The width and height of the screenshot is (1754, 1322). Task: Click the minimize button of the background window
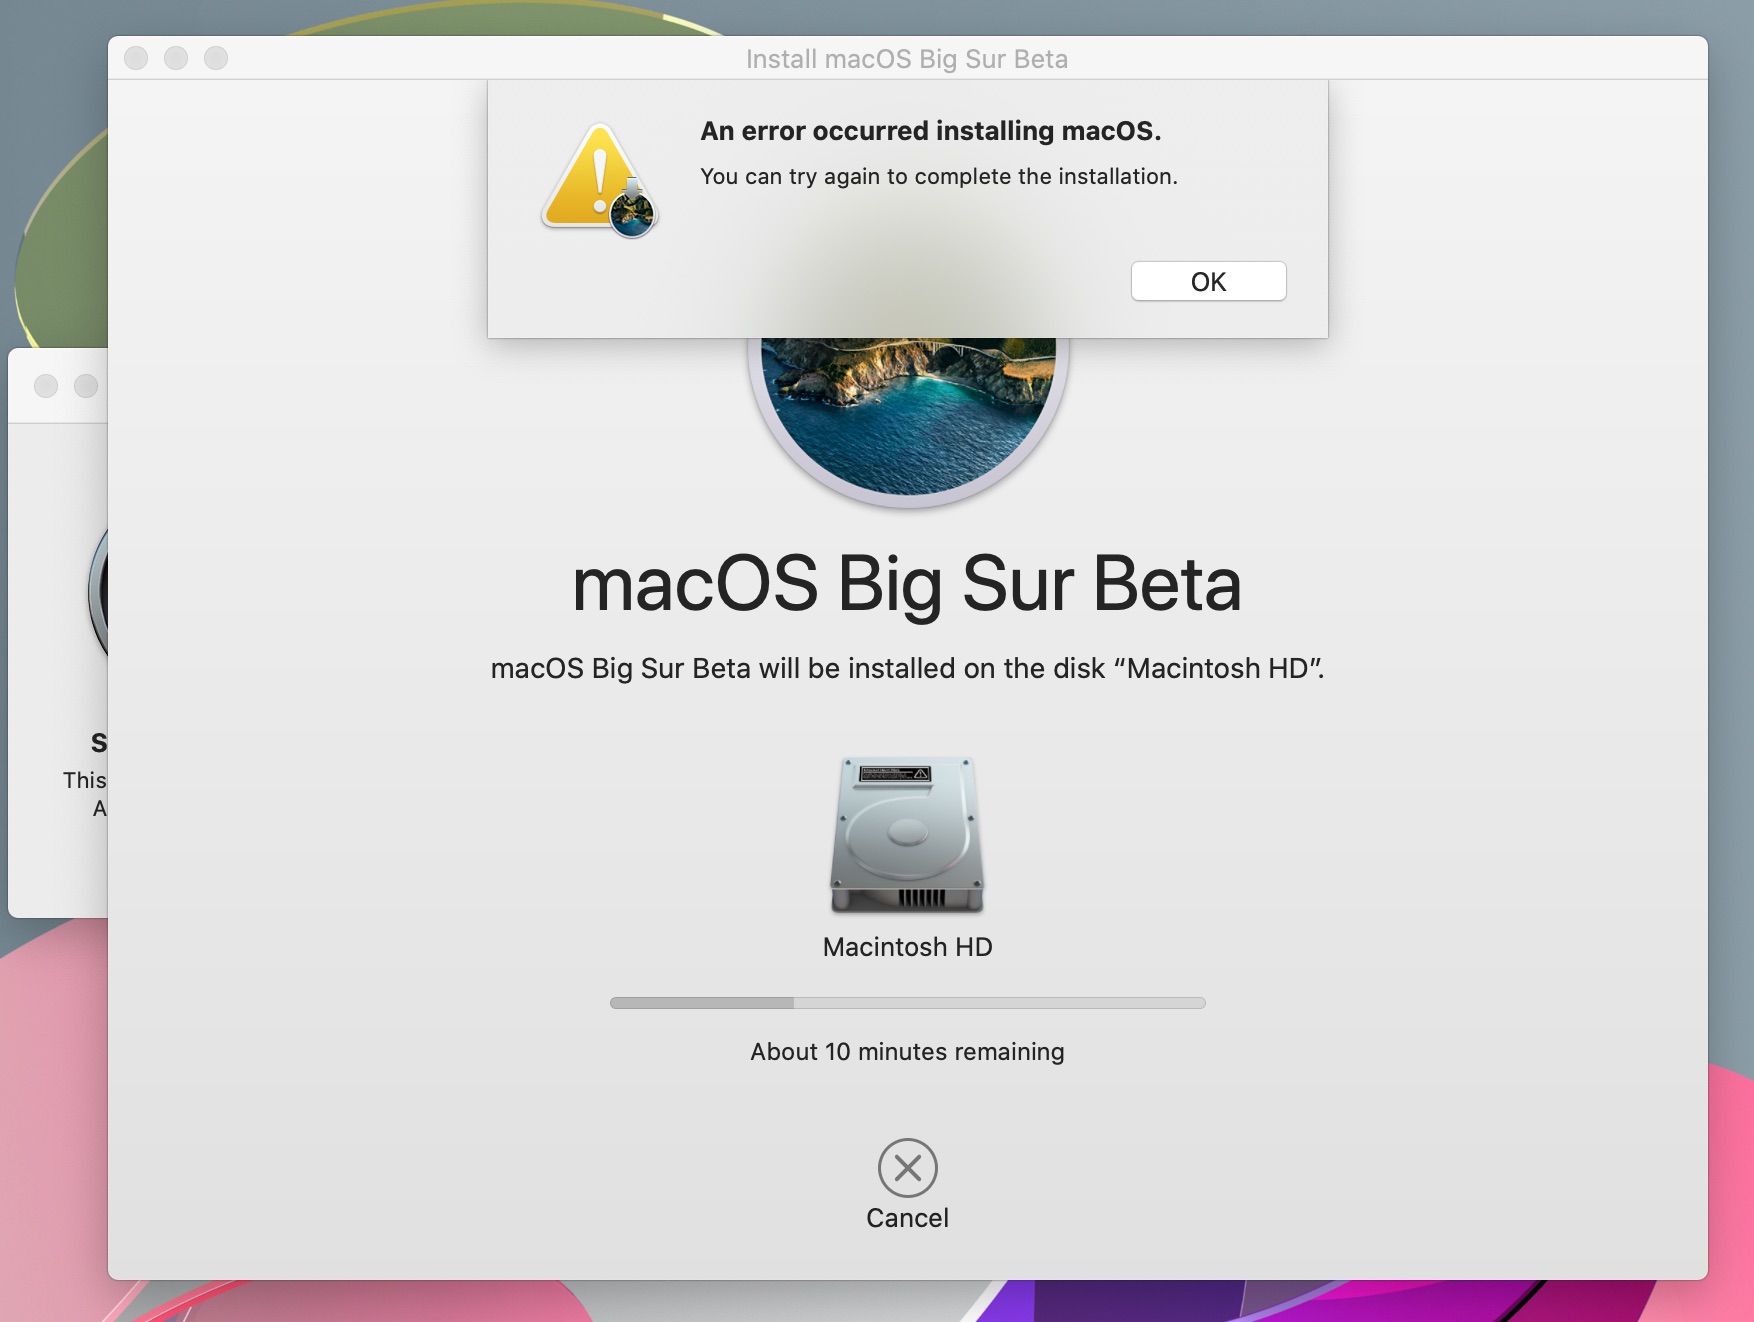[x=86, y=386]
